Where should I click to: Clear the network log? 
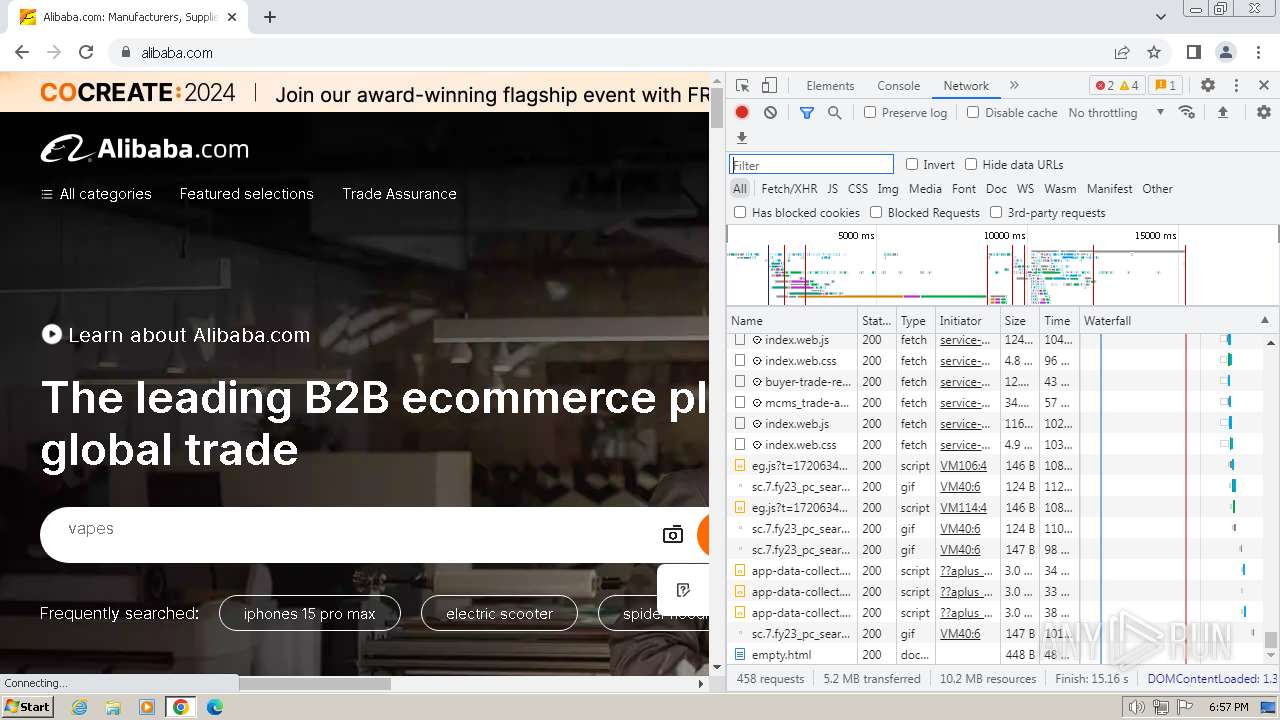point(770,113)
